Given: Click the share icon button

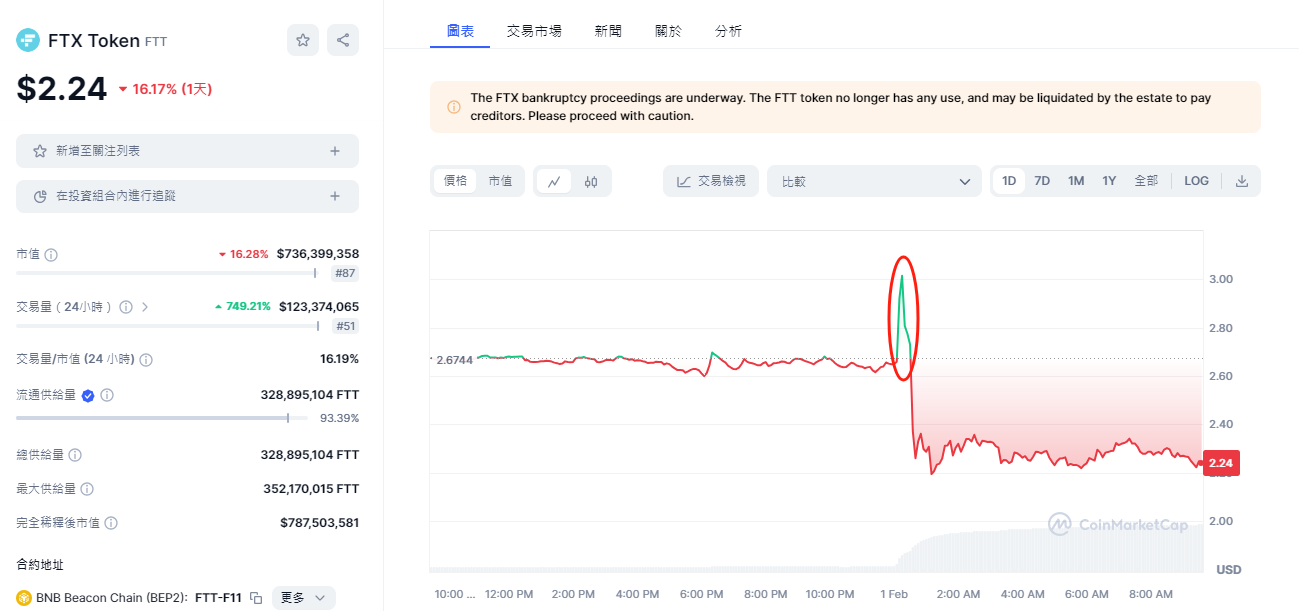Looking at the screenshot, I should 343,40.
